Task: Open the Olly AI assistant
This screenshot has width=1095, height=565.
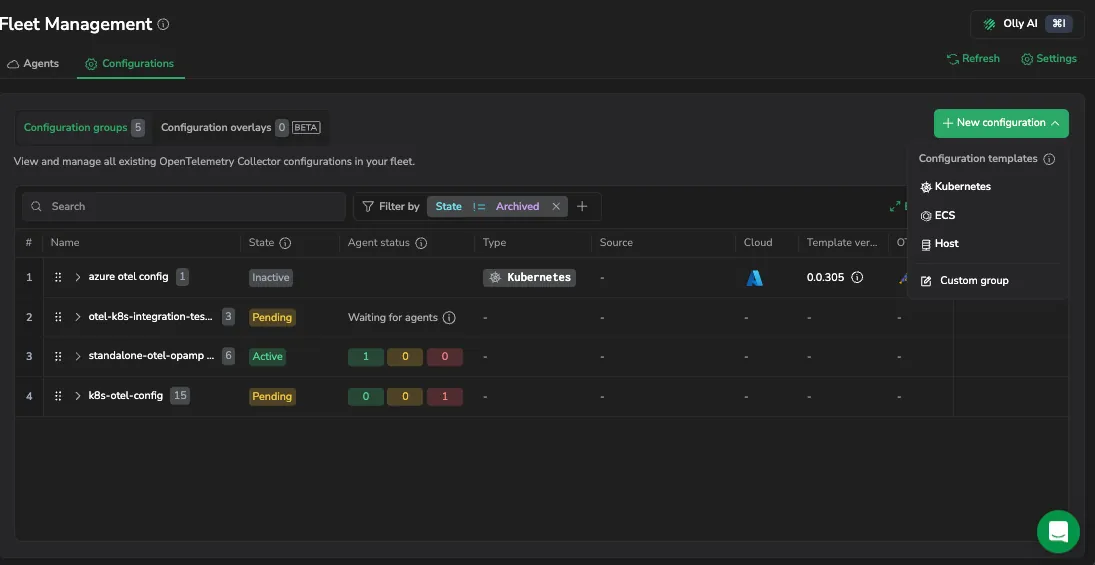Action: click(x=1027, y=24)
